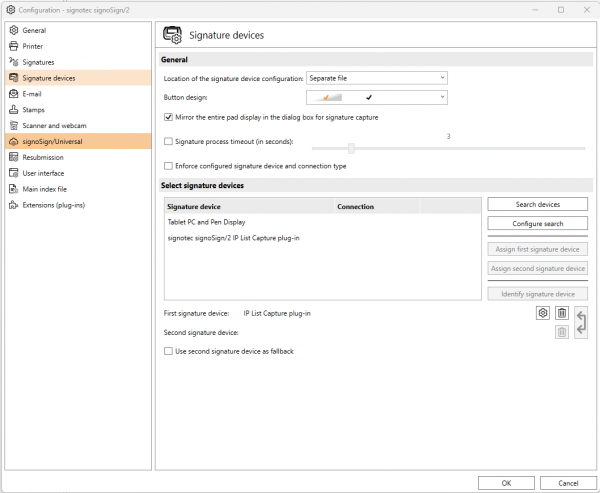Check Enforce configured signature device option
Screen dimensions: 600x493
click(168, 166)
